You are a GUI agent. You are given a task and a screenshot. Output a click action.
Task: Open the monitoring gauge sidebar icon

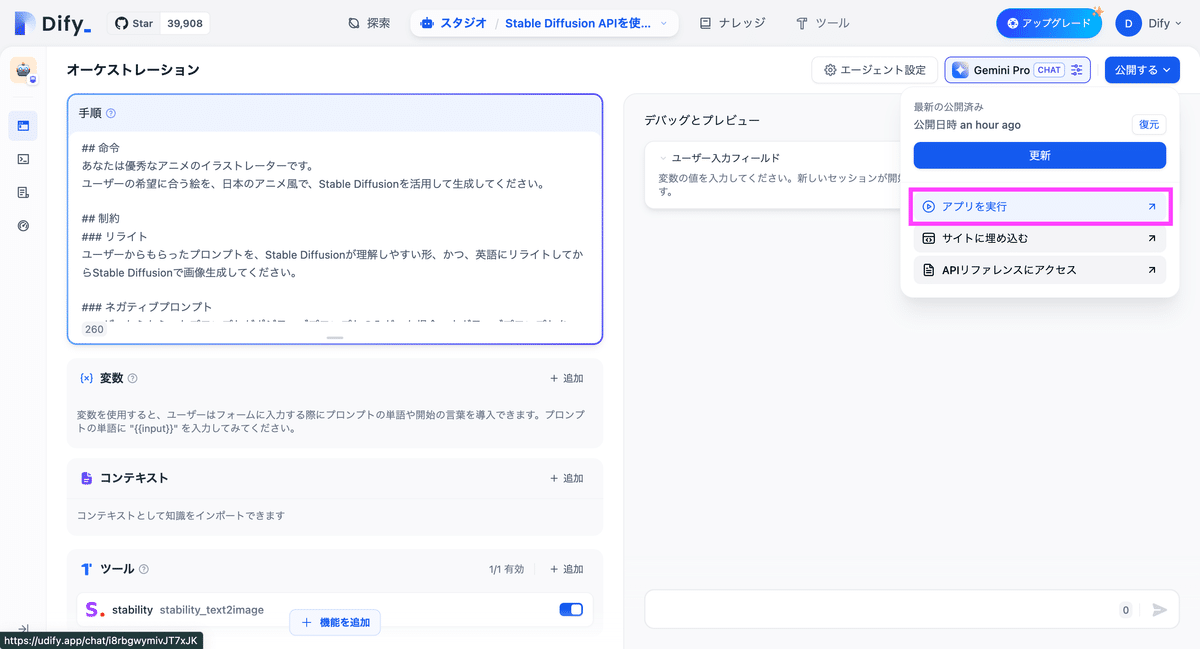click(23, 226)
